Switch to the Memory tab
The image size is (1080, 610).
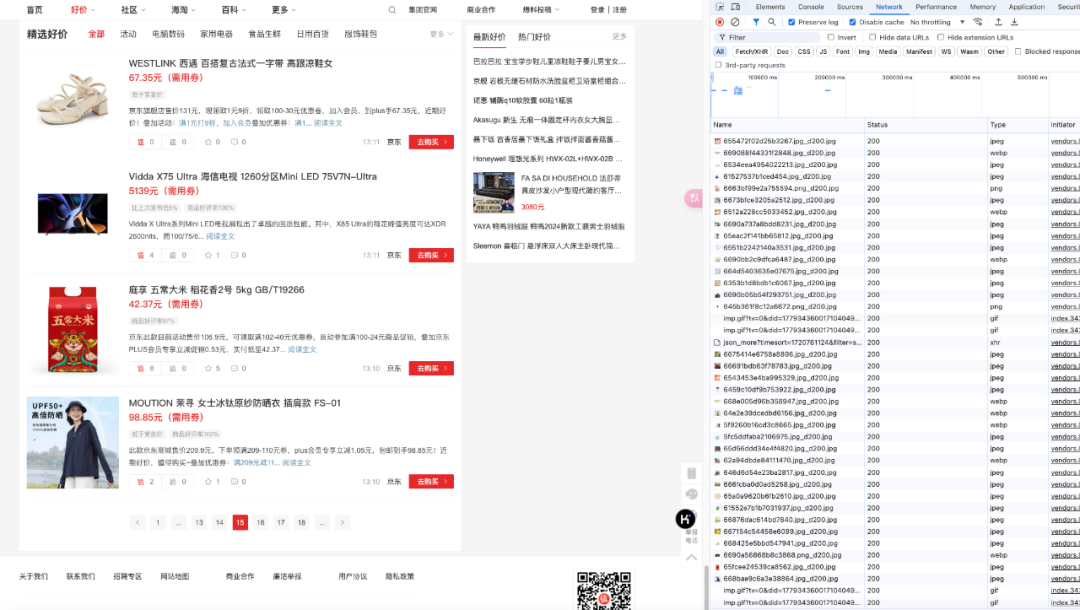point(983,7)
